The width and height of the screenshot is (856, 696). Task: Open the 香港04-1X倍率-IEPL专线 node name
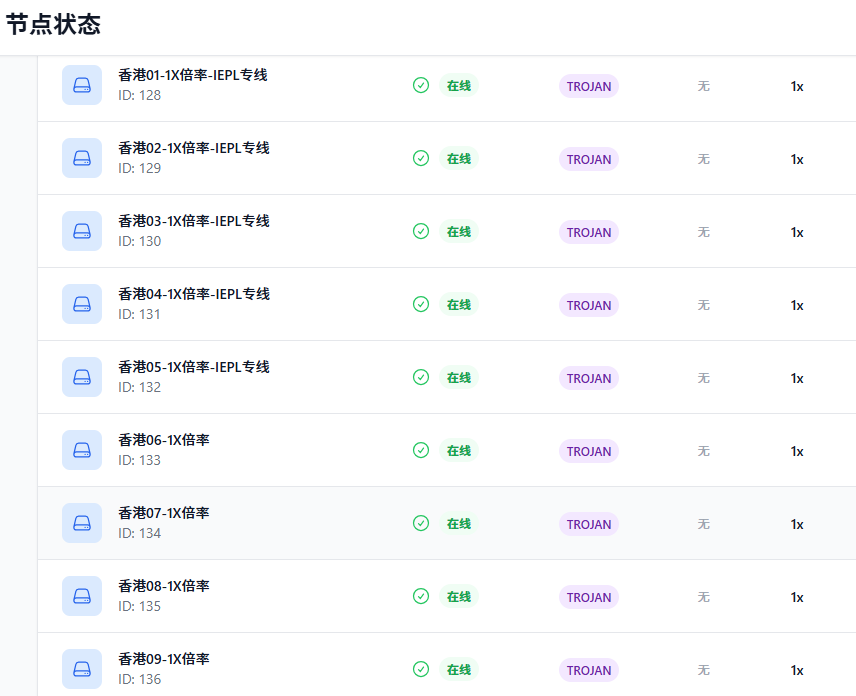click(x=194, y=294)
